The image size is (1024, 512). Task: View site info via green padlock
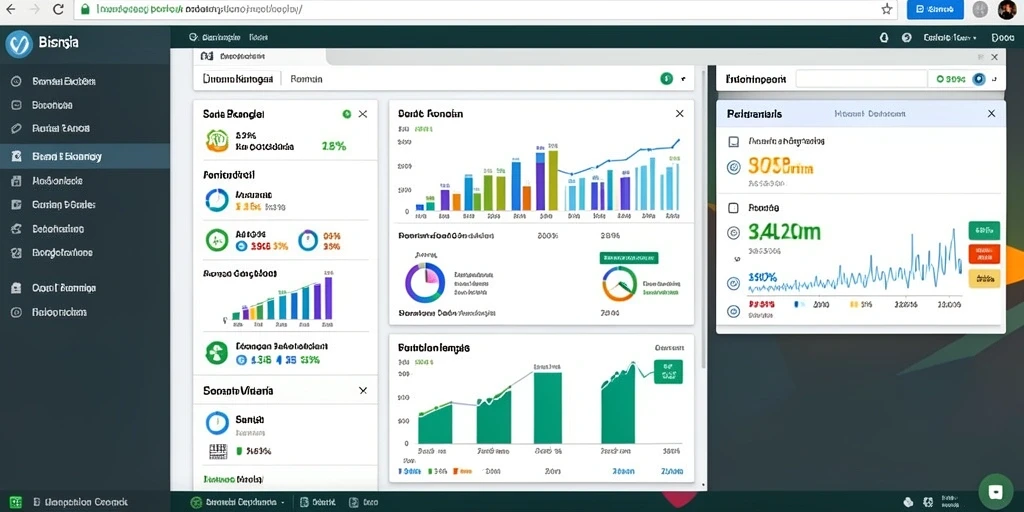pos(83,9)
